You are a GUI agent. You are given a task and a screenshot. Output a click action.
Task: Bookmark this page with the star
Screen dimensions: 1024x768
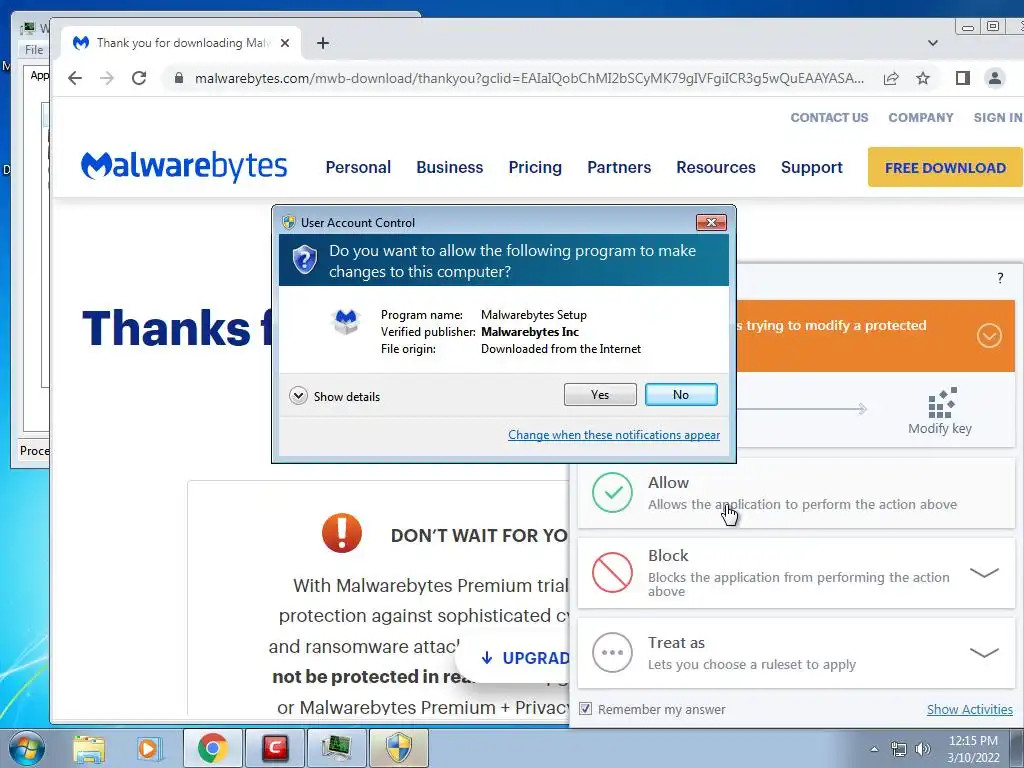(x=923, y=78)
